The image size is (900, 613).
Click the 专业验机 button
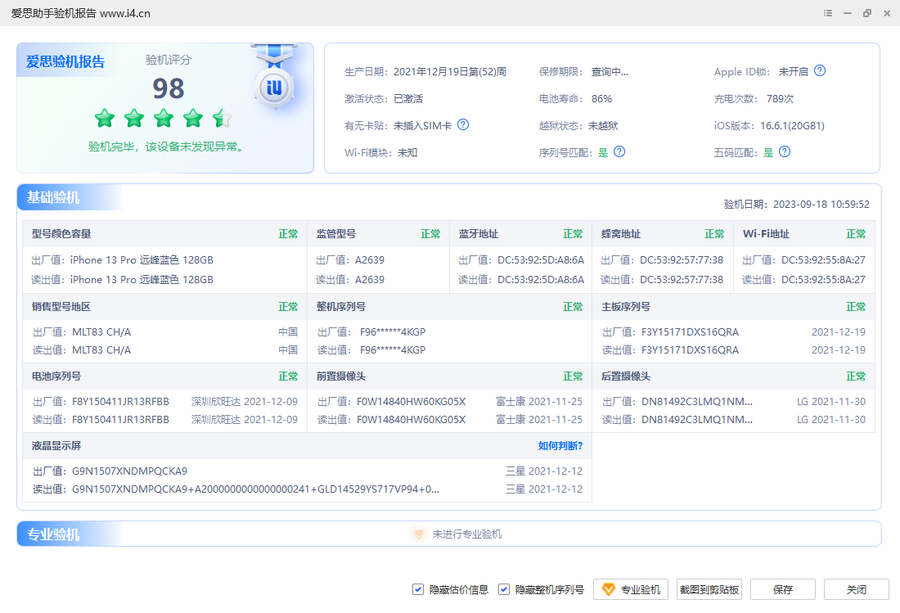pos(631,589)
